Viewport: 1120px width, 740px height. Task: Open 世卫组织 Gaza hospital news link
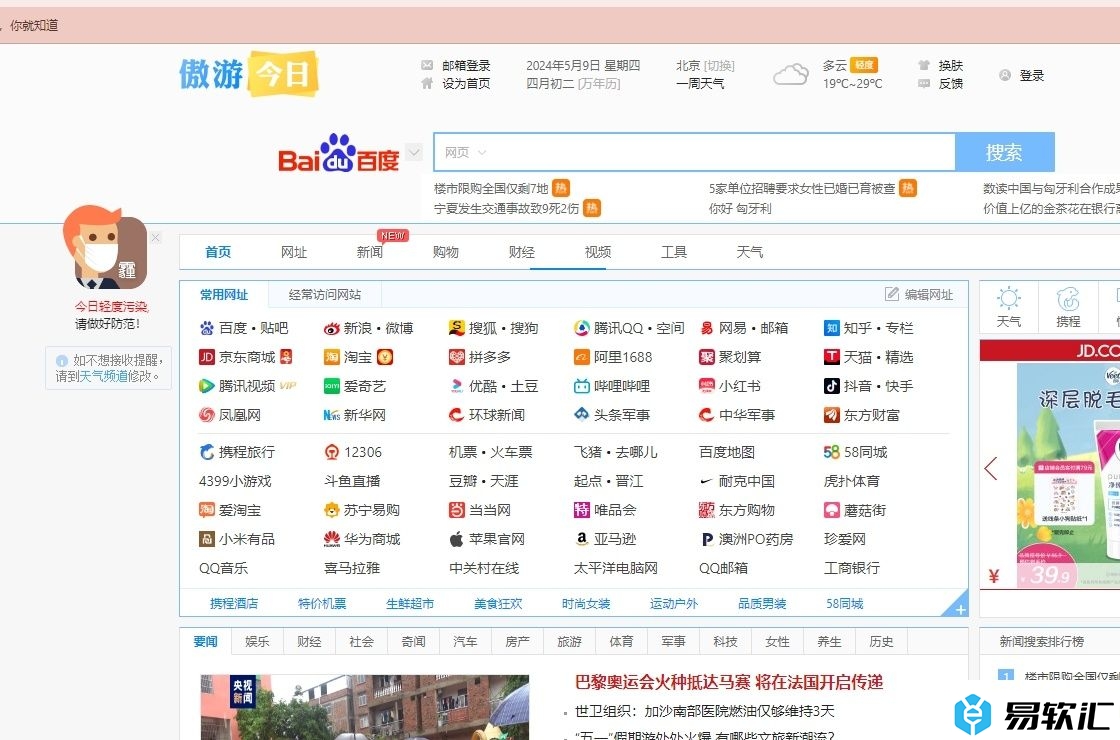pyautogui.click(x=704, y=711)
